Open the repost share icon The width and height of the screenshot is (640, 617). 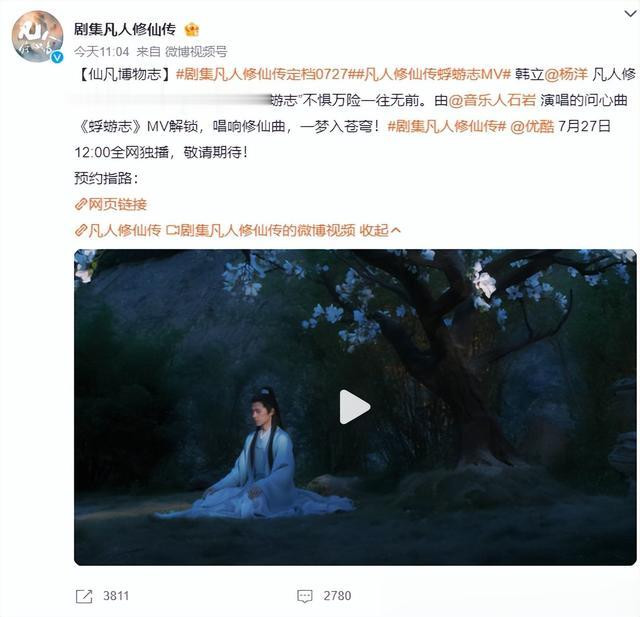[84, 596]
